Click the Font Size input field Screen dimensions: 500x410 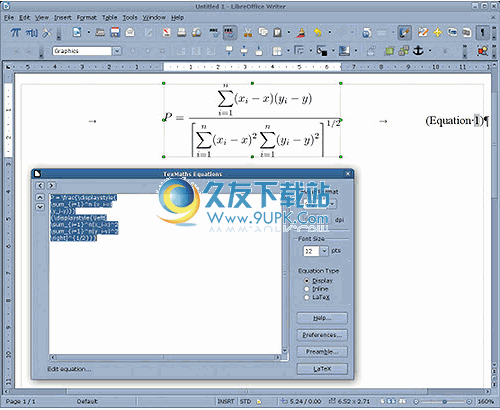pos(311,251)
